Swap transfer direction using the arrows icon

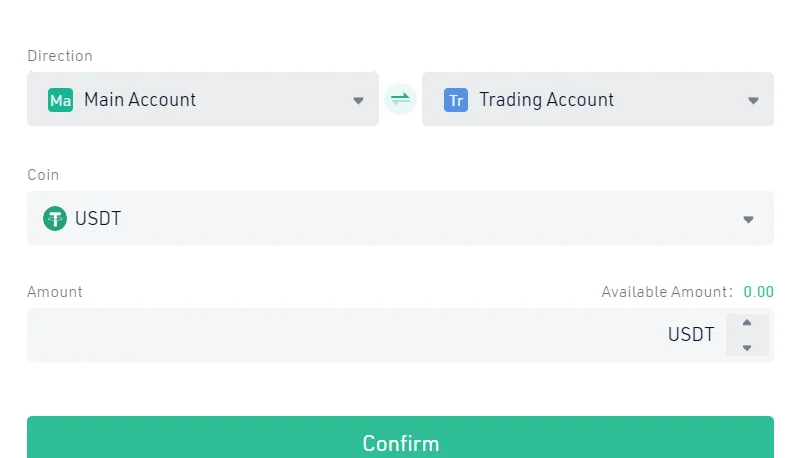pyautogui.click(x=401, y=99)
